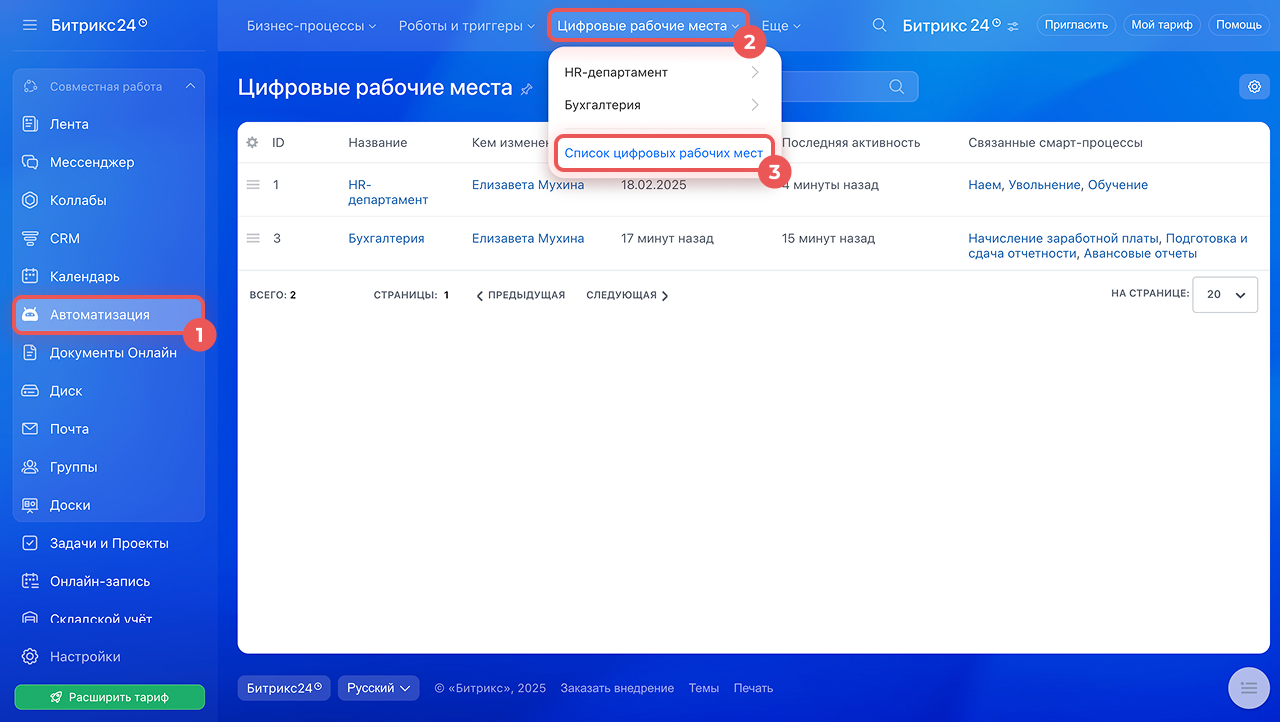This screenshot has height=722, width=1280.
Task: Click the Коллабы sidebar icon
Action: pos(30,200)
